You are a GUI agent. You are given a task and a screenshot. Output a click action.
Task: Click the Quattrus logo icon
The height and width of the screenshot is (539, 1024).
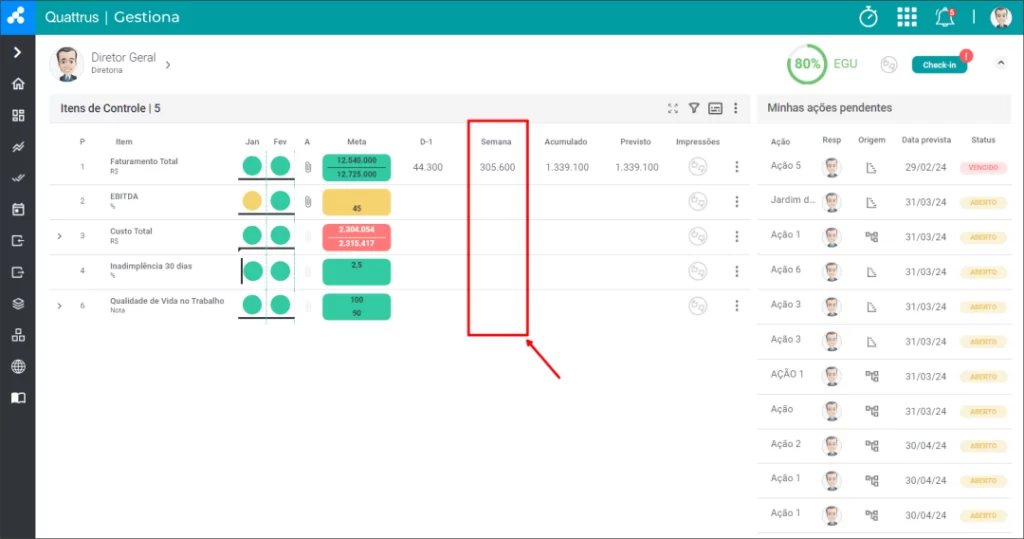click(x=17, y=16)
